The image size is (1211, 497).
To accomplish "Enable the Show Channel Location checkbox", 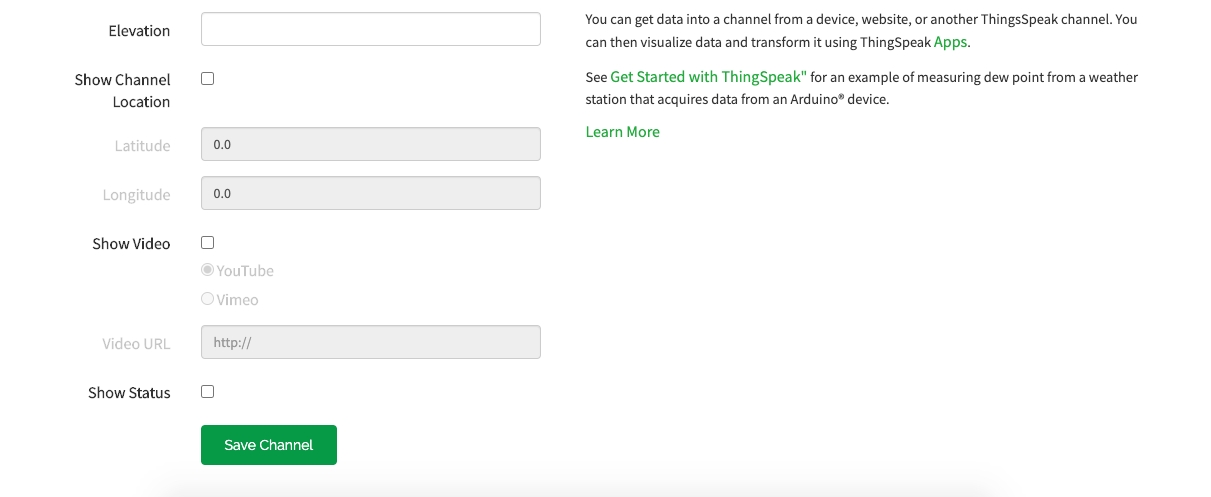I will pos(208,79).
